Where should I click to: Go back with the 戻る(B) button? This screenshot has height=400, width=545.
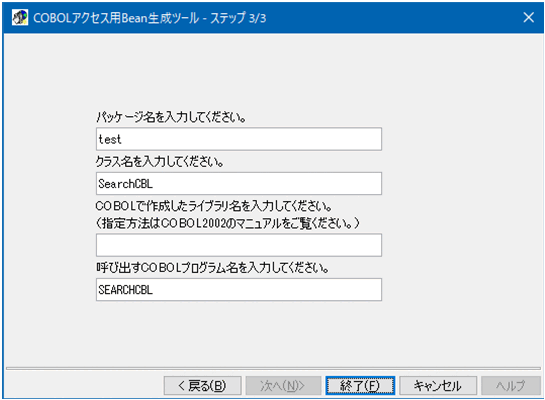(202, 385)
